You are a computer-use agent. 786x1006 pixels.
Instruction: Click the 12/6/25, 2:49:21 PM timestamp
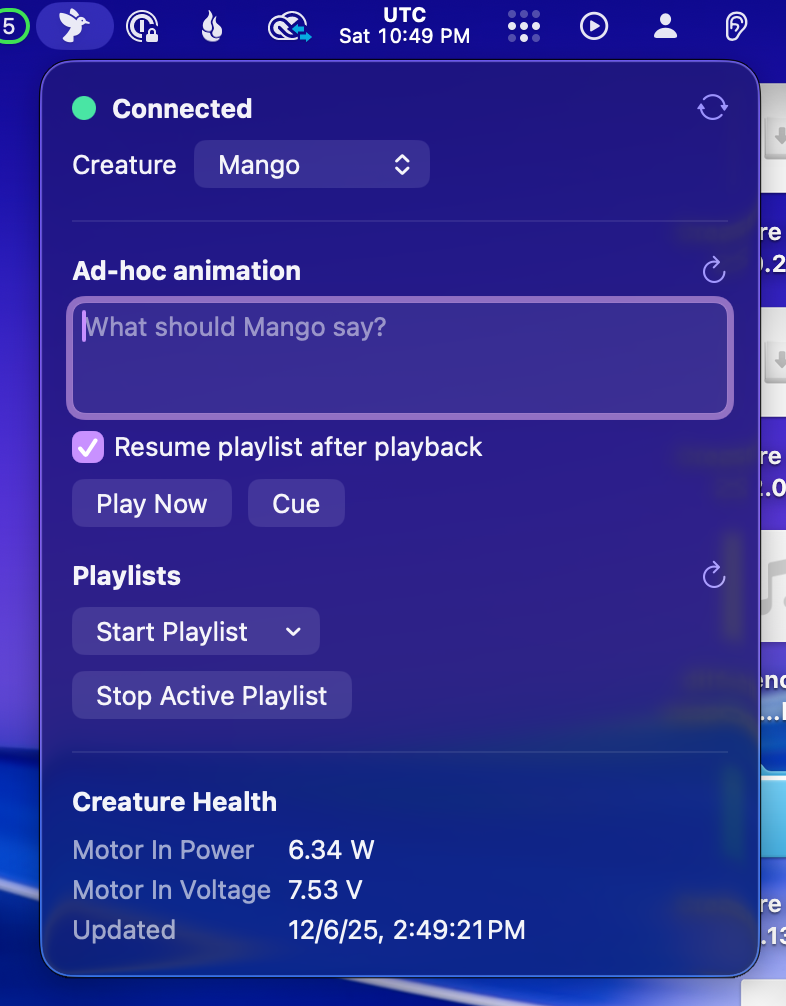coord(407,929)
